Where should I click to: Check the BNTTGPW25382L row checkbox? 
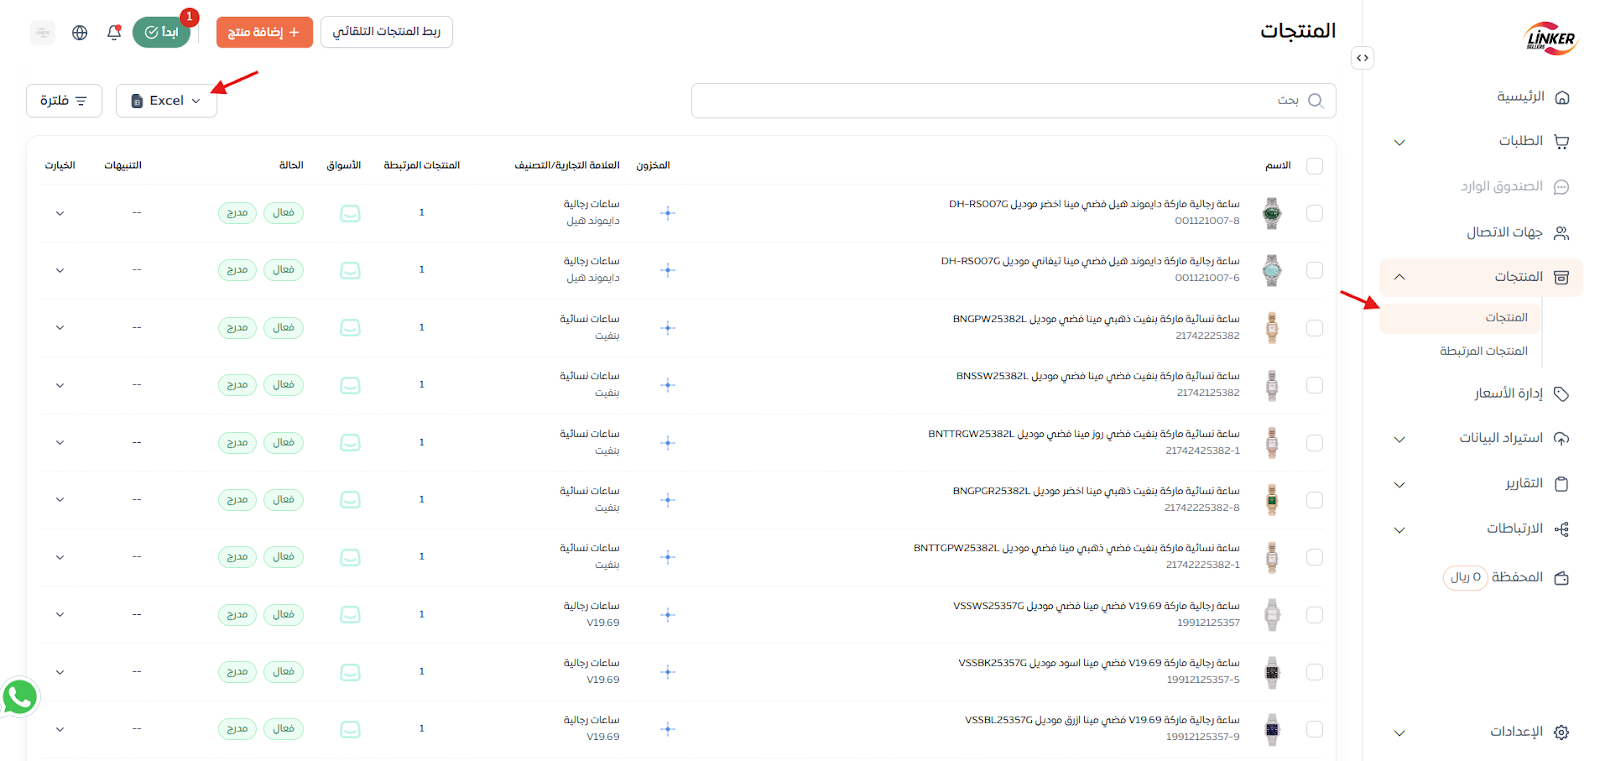coord(1314,557)
